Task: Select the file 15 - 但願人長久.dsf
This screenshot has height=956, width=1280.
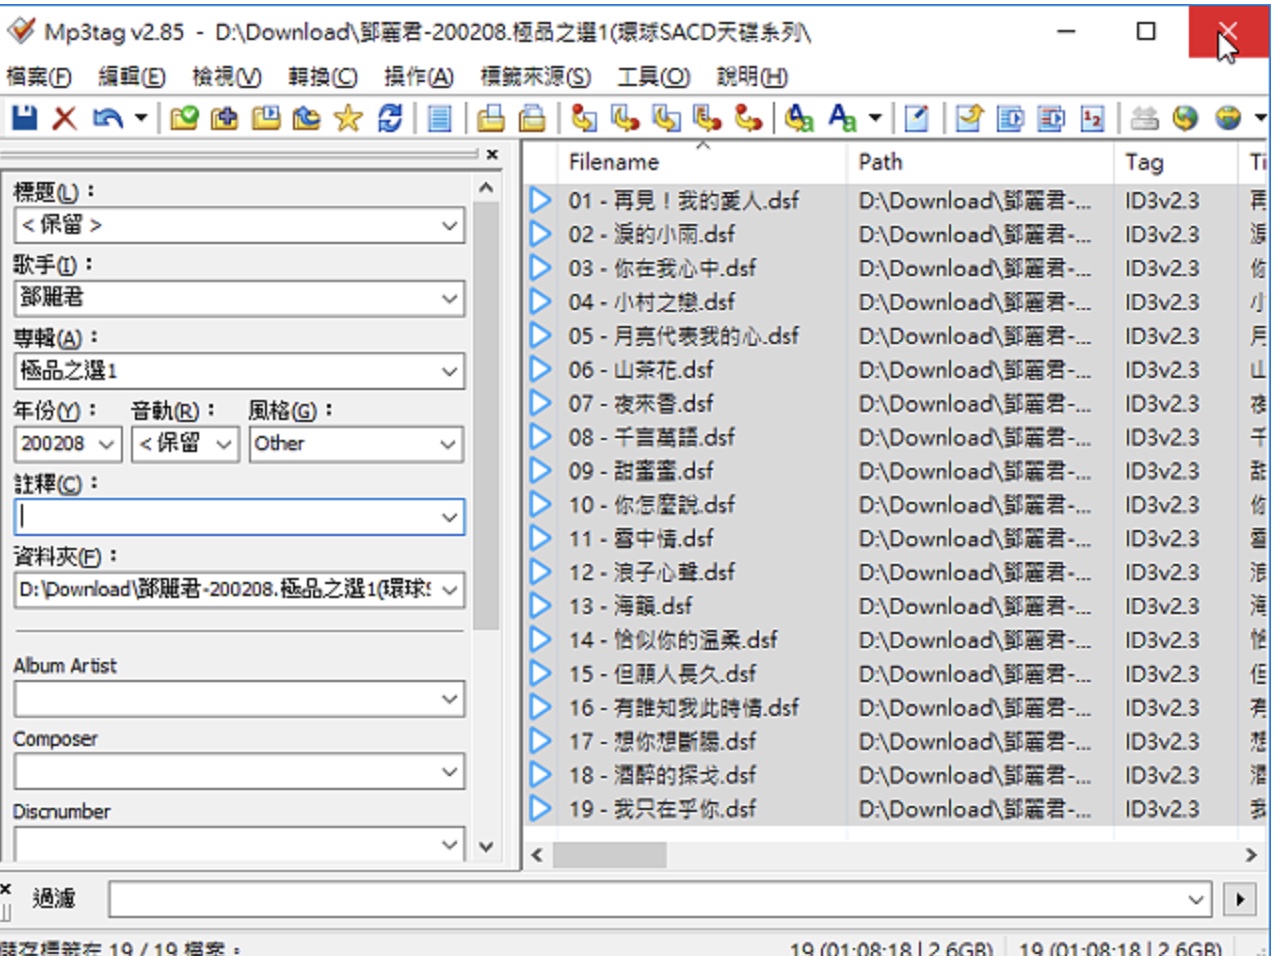Action: tap(662, 673)
